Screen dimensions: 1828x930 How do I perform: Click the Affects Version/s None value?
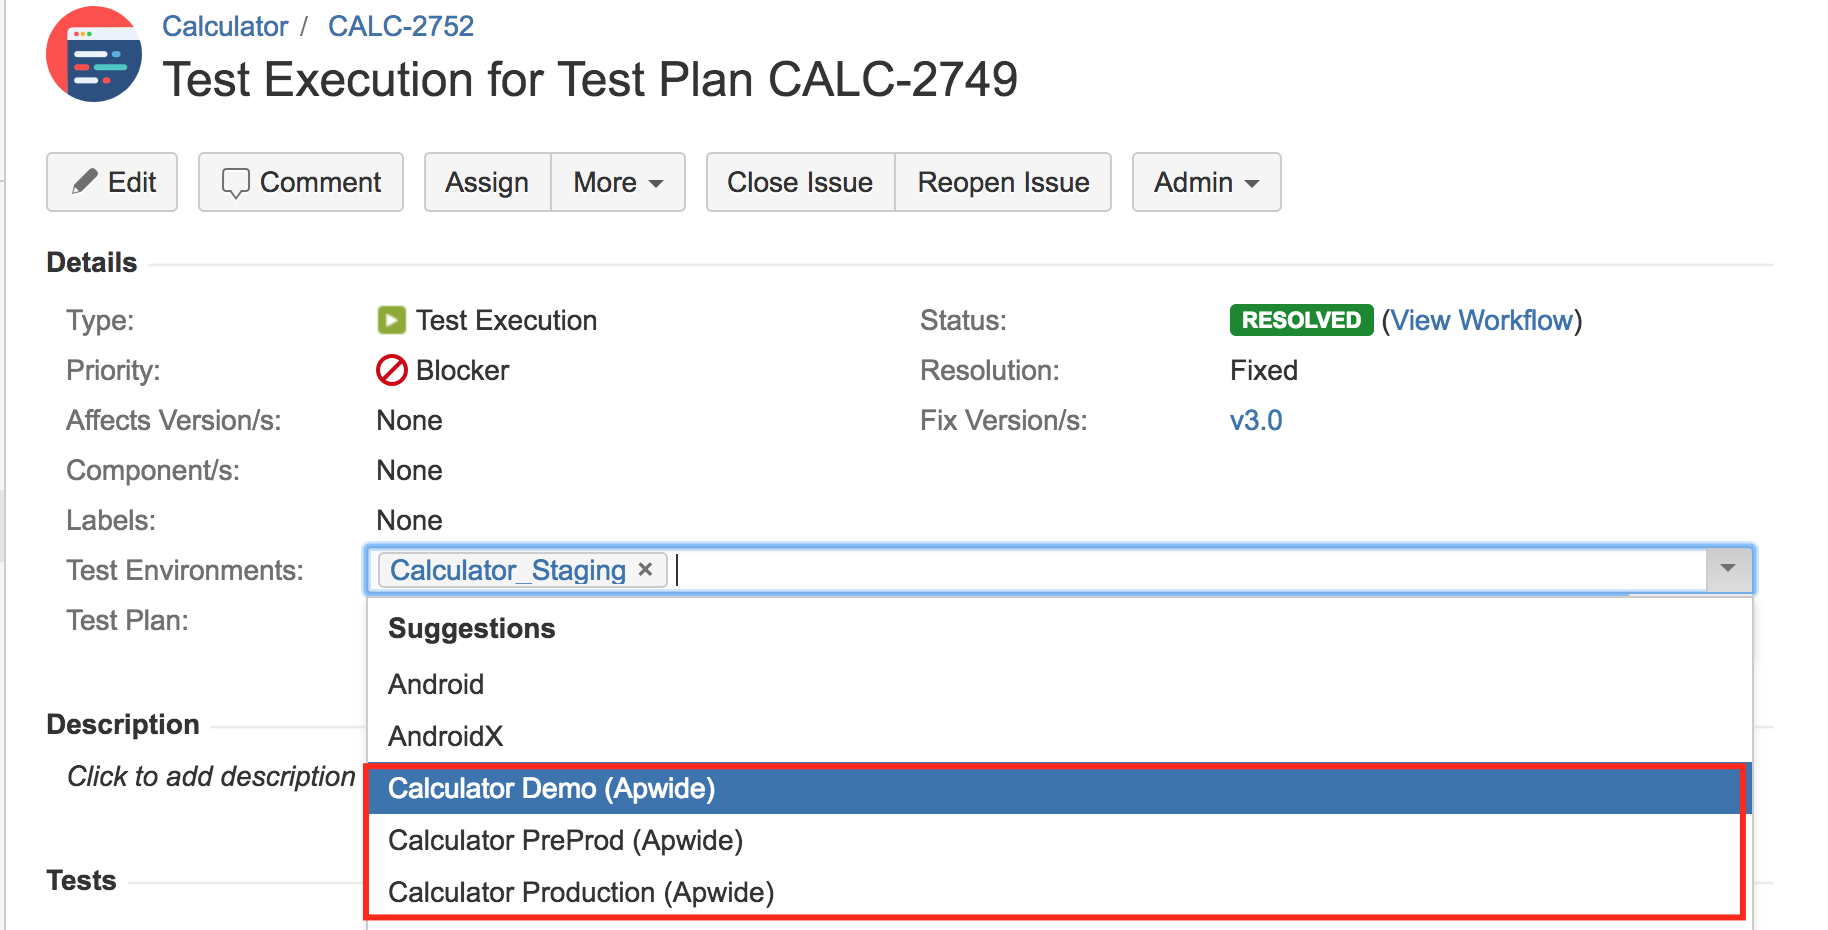pyautogui.click(x=409, y=420)
